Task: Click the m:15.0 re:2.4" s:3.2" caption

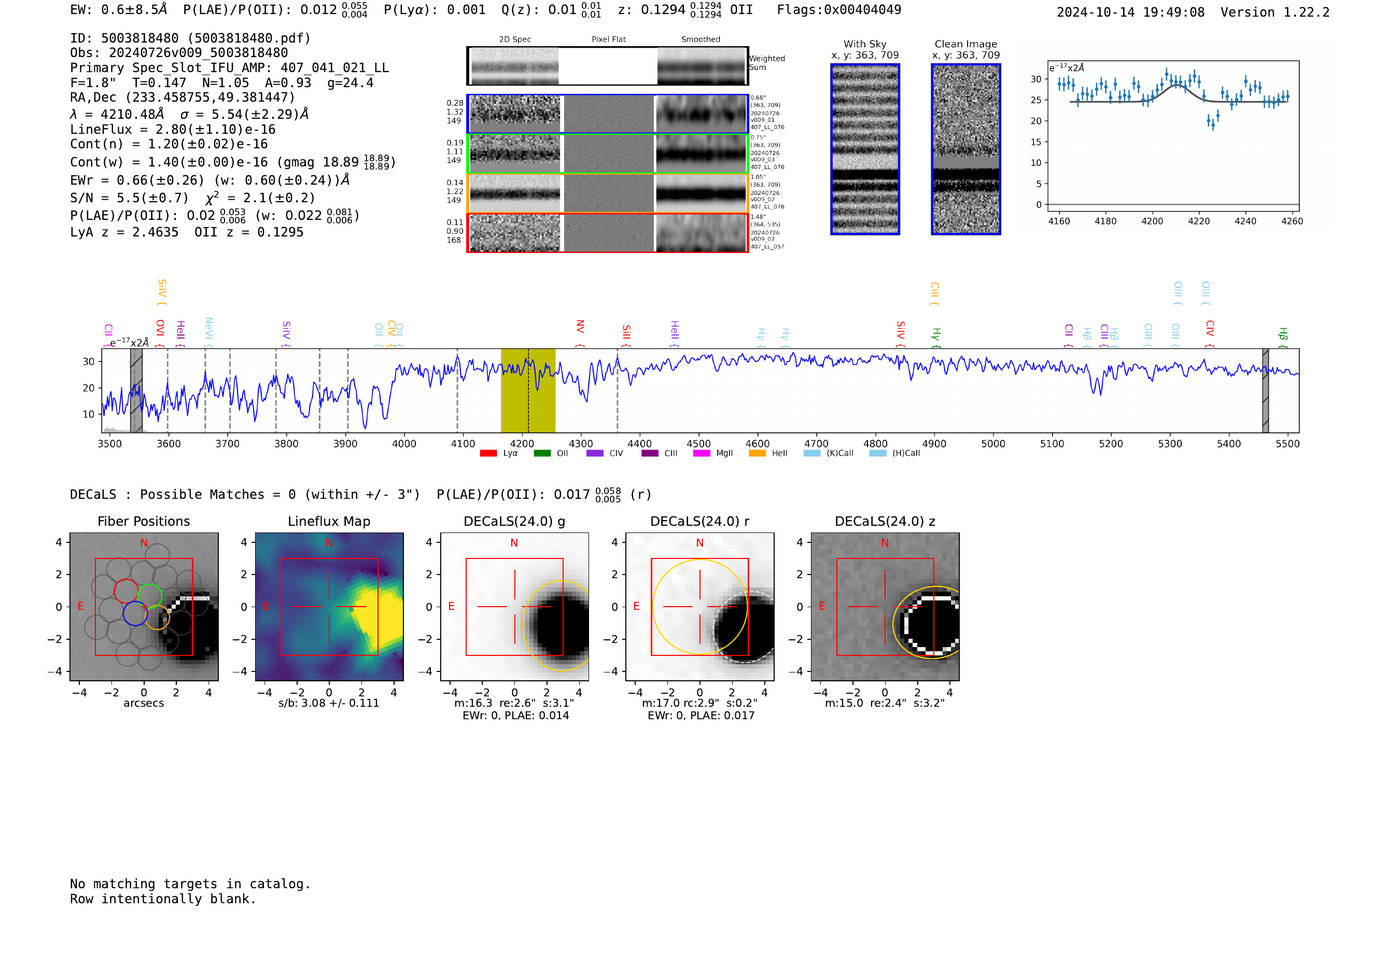Action: point(885,703)
